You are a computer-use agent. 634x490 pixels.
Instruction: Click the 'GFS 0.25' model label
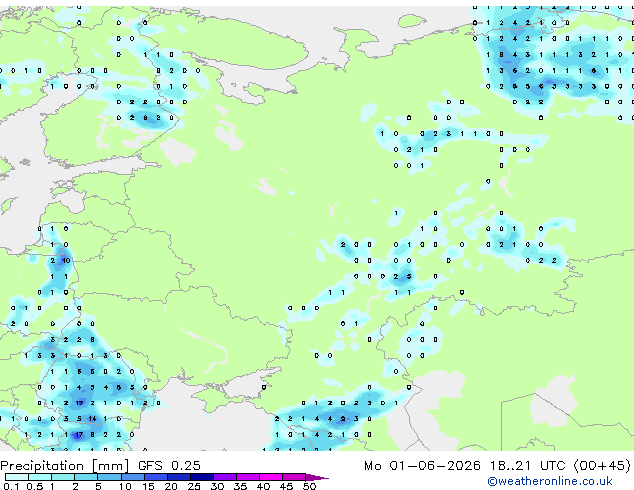(169, 466)
